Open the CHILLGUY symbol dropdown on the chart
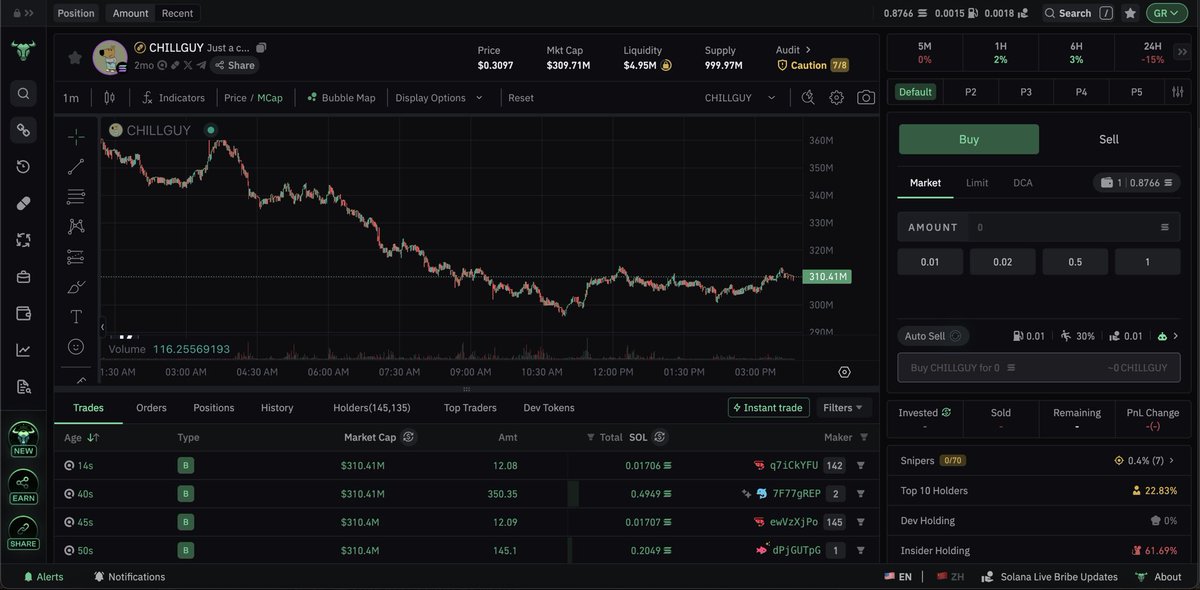Viewport: 1200px width, 590px height. tap(741, 98)
